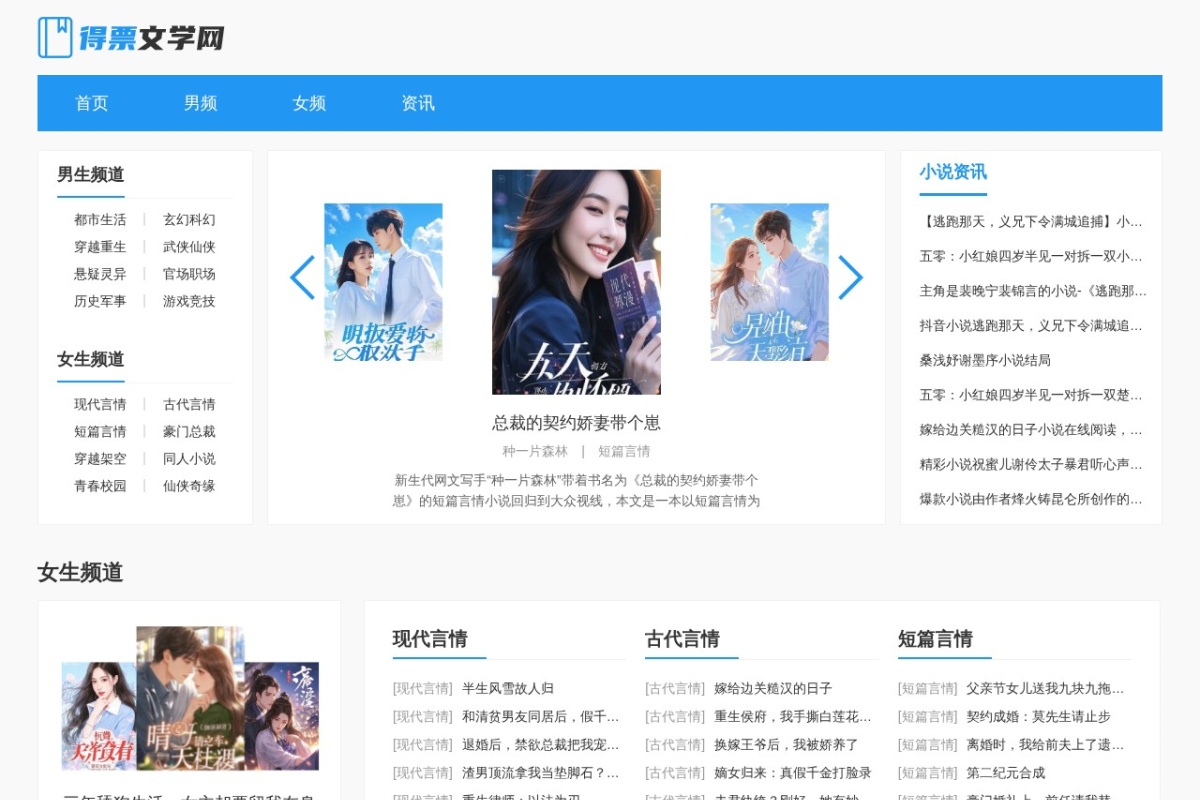Viewport: 1200px width, 800px height.
Task: Open 短篇言情 column heading
Action: point(935,639)
